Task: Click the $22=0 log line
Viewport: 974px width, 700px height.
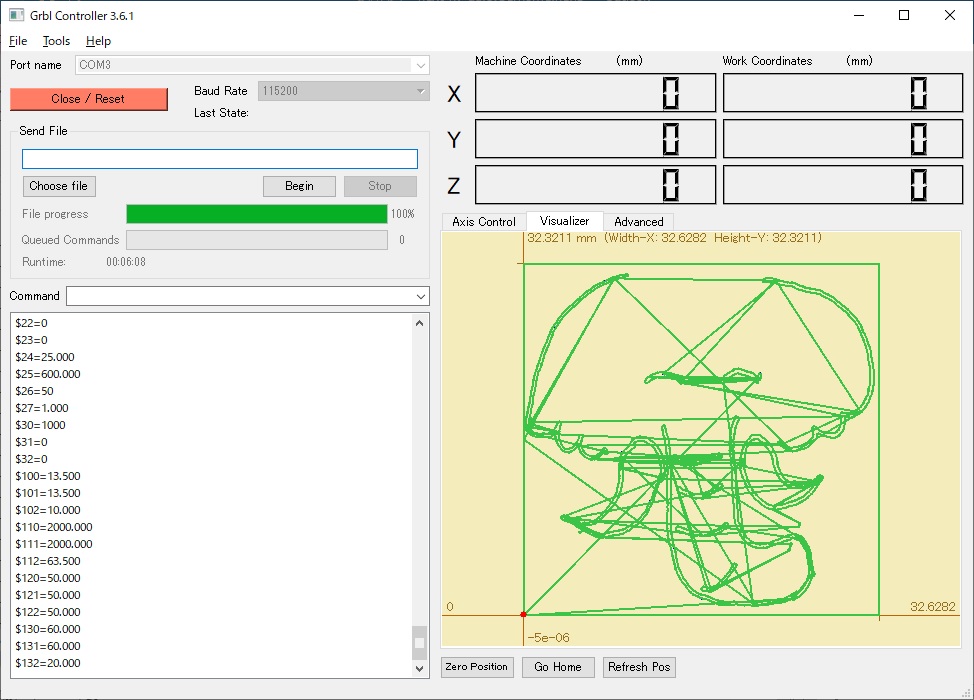Action: (31, 323)
